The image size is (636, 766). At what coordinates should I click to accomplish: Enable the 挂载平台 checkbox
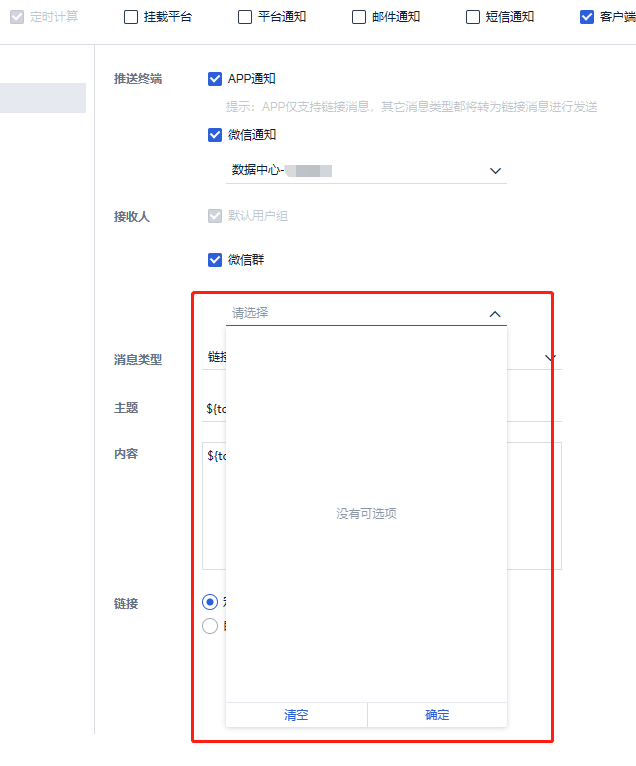point(131,17)
